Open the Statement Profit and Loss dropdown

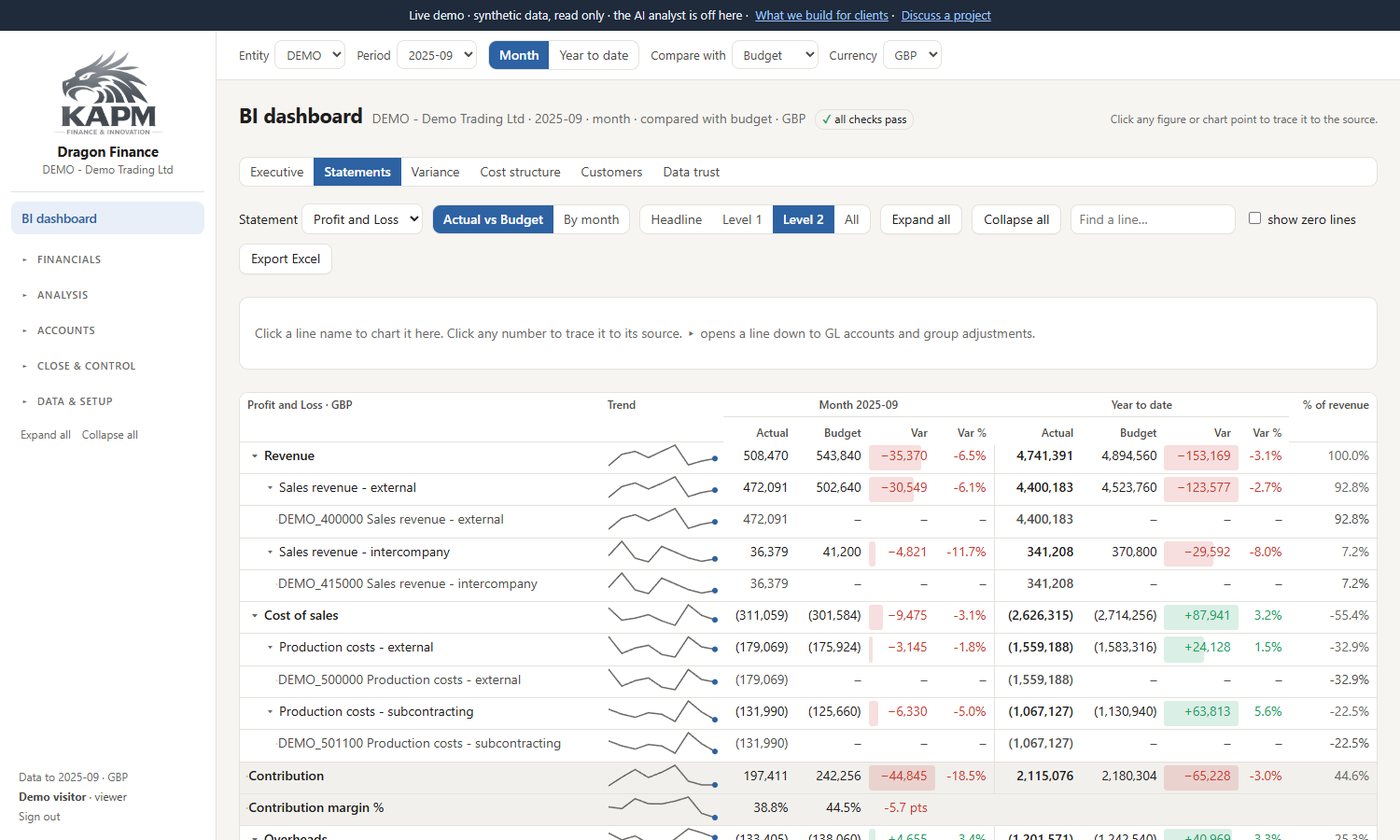[362, 219]
